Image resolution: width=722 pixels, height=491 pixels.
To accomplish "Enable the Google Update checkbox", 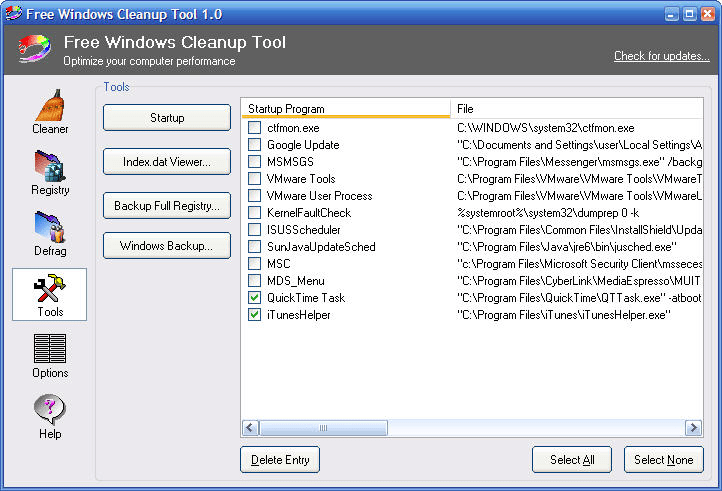I will point(254,145).
